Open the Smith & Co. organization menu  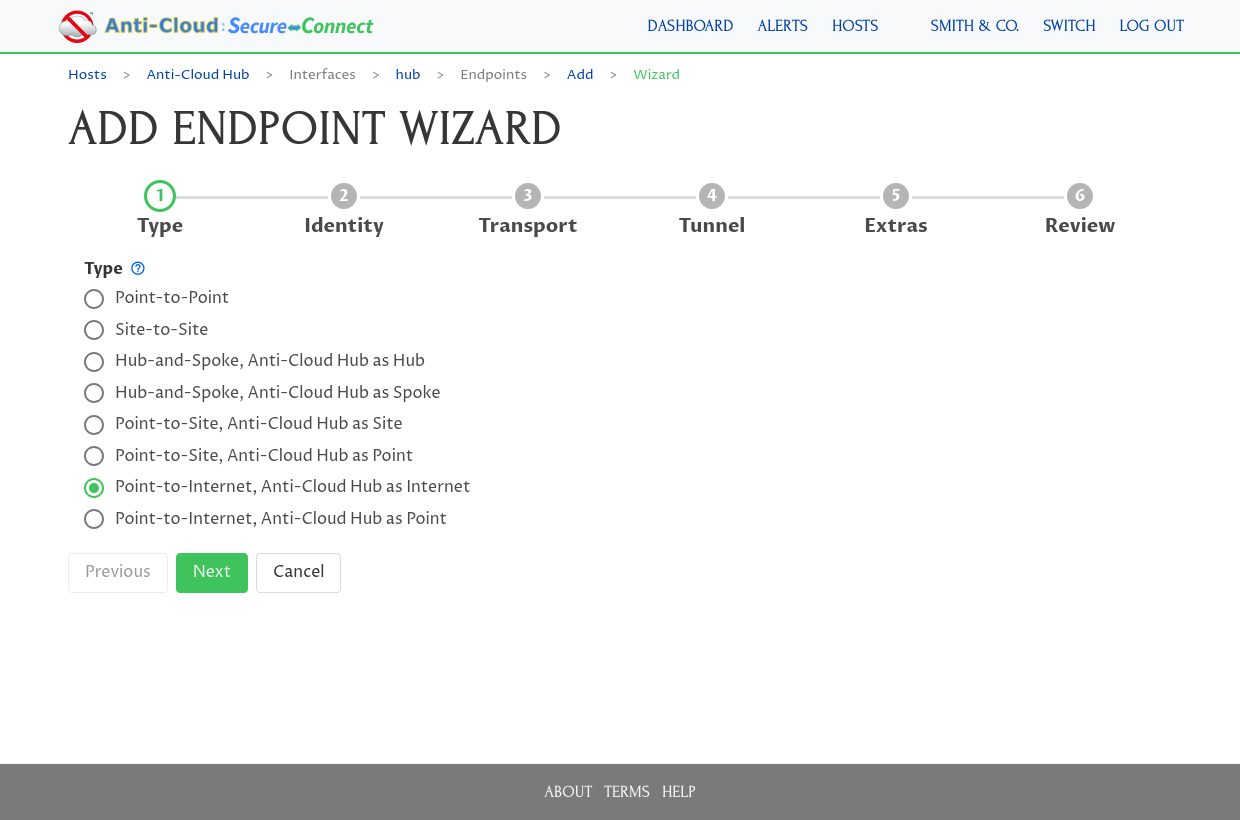point(975,26)
